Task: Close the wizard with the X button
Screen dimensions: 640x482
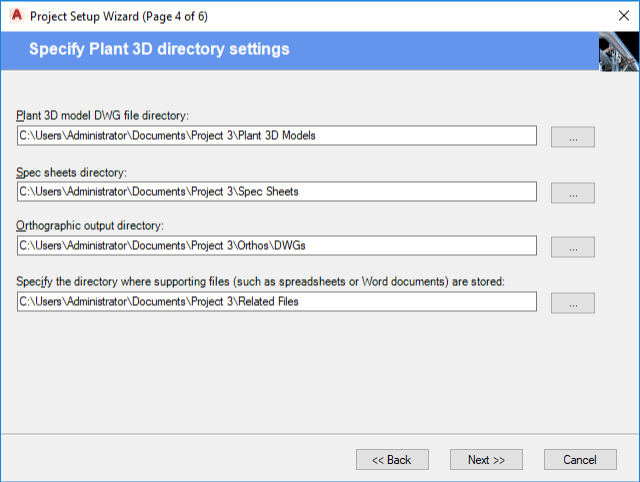Action: point(624,16)
